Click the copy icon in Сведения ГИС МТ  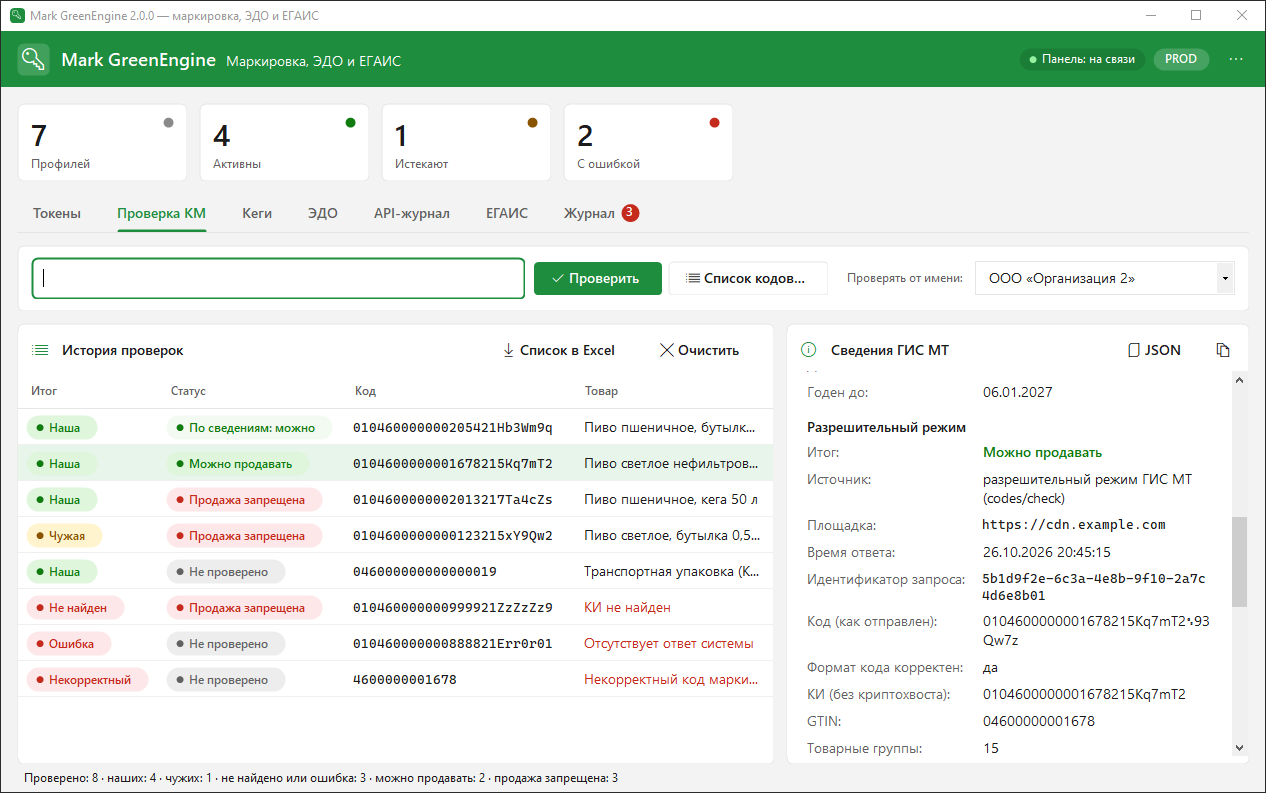click(1222, 350)
